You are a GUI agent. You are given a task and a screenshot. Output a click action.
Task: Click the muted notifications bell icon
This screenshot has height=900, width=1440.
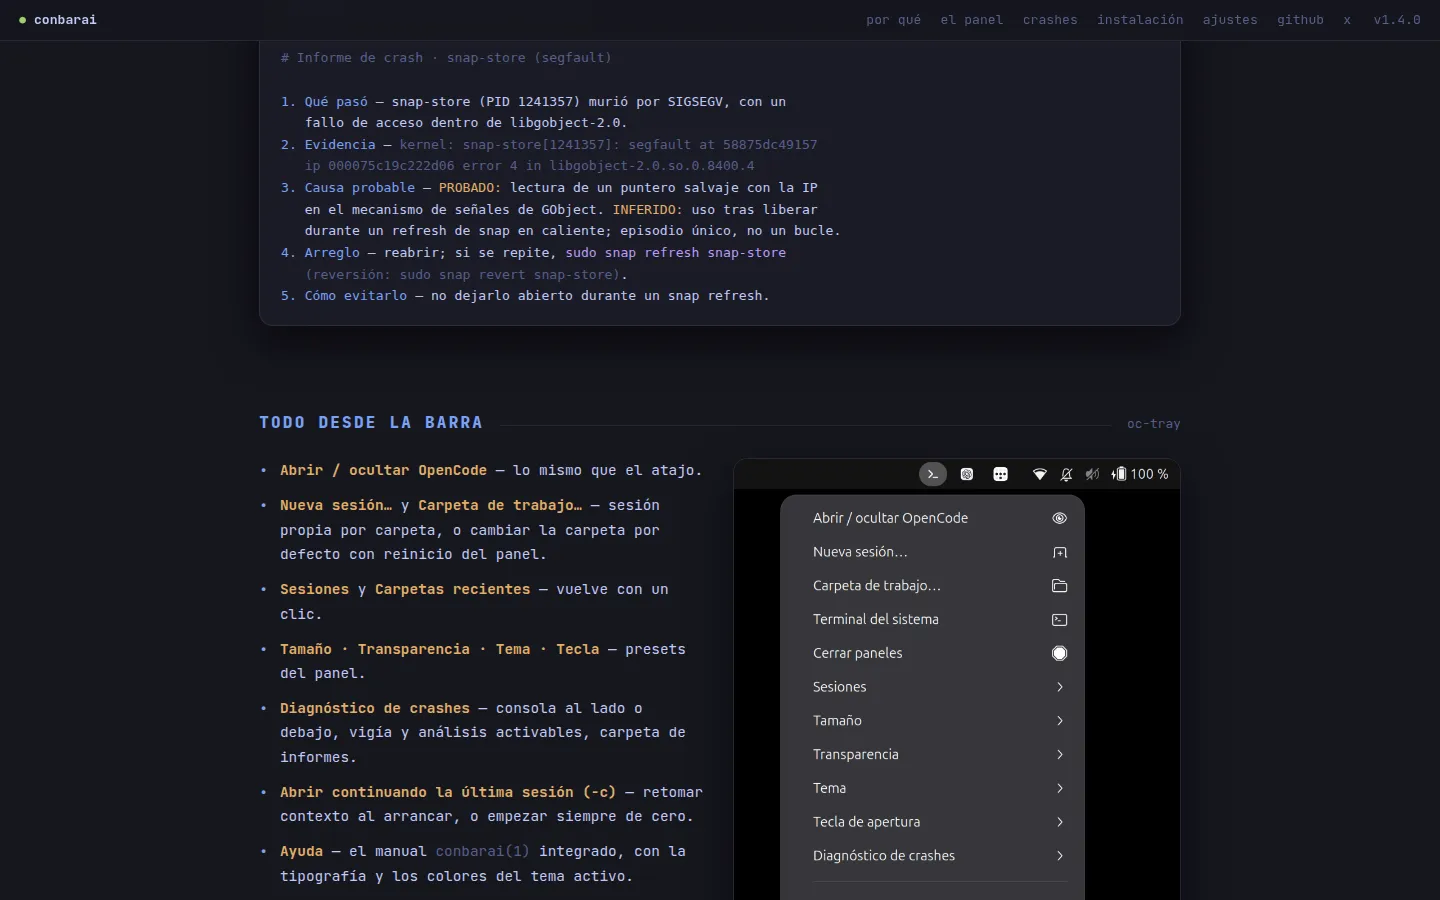(1067, 474)
